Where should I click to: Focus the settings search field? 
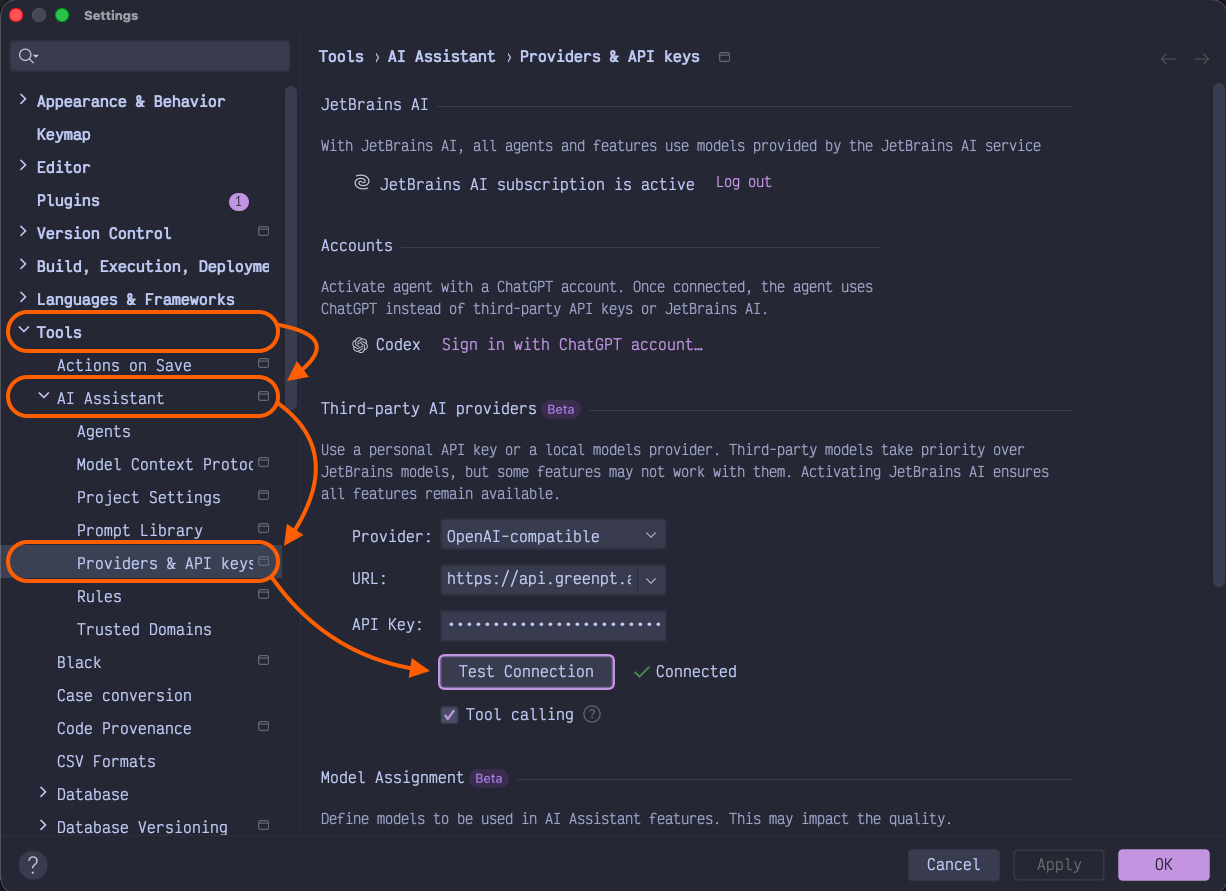150,56
